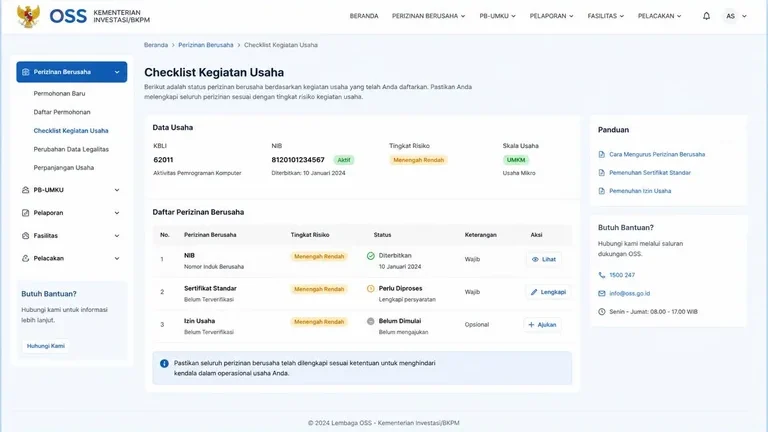
Task: Expand the PB-UMKU sidebar section
Action: tap(72, 190)
